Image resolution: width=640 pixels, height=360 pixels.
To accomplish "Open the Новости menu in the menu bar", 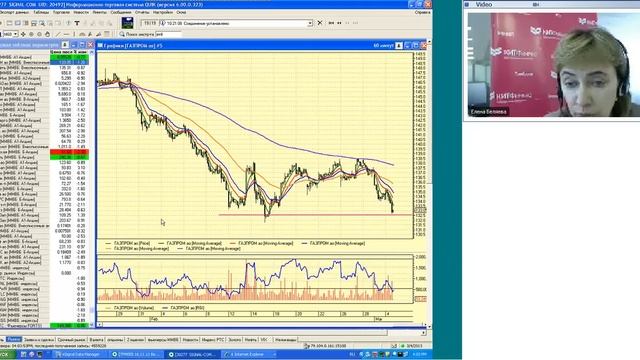I will point(81,13).
